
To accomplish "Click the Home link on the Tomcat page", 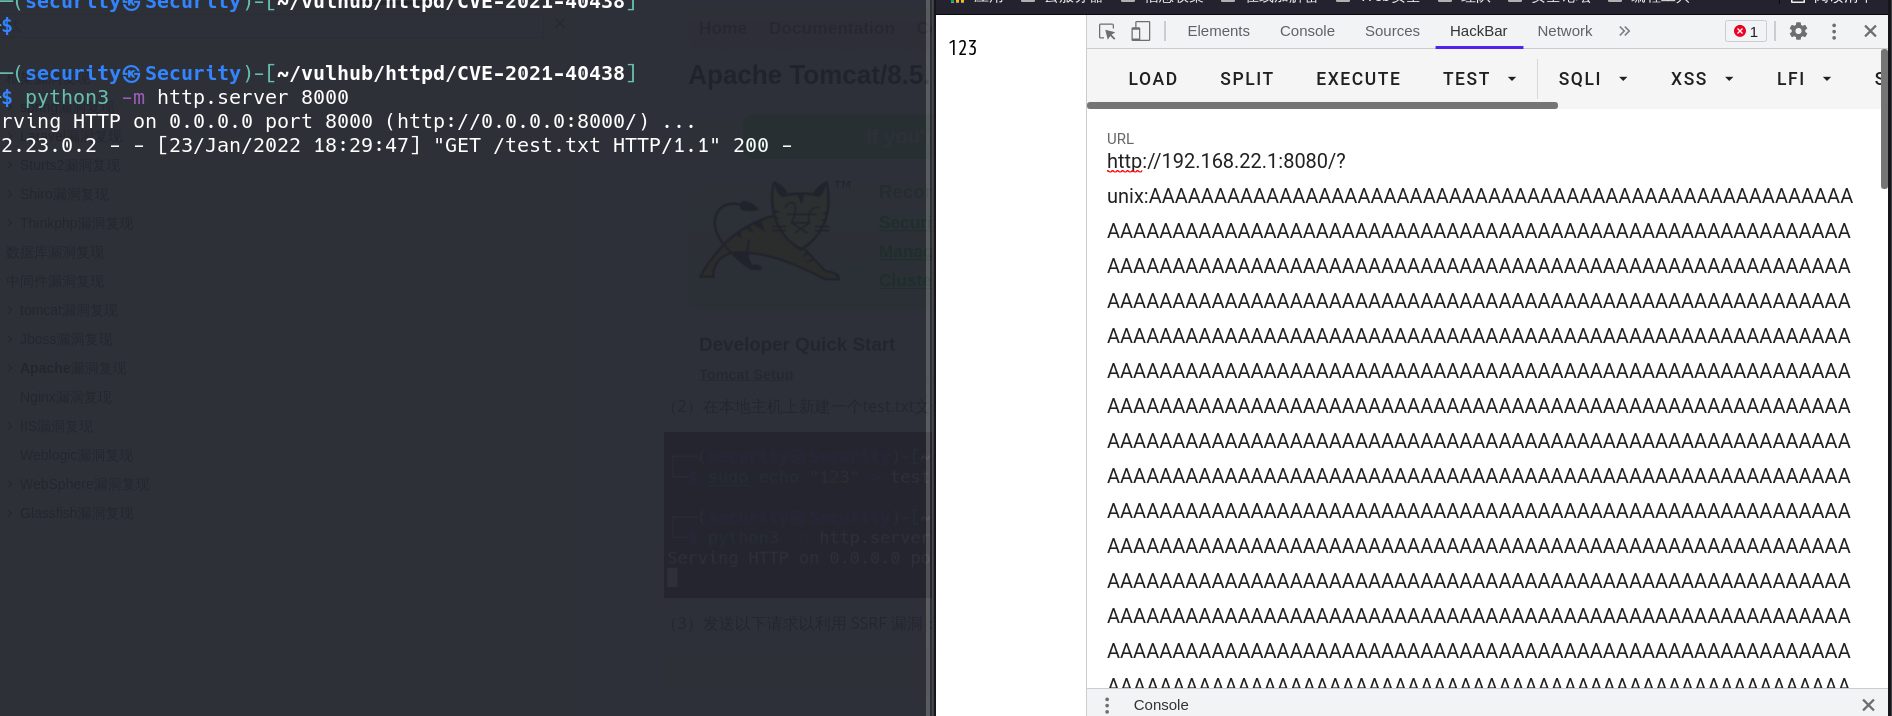I will pyautogui.click(x=723, y=28).
